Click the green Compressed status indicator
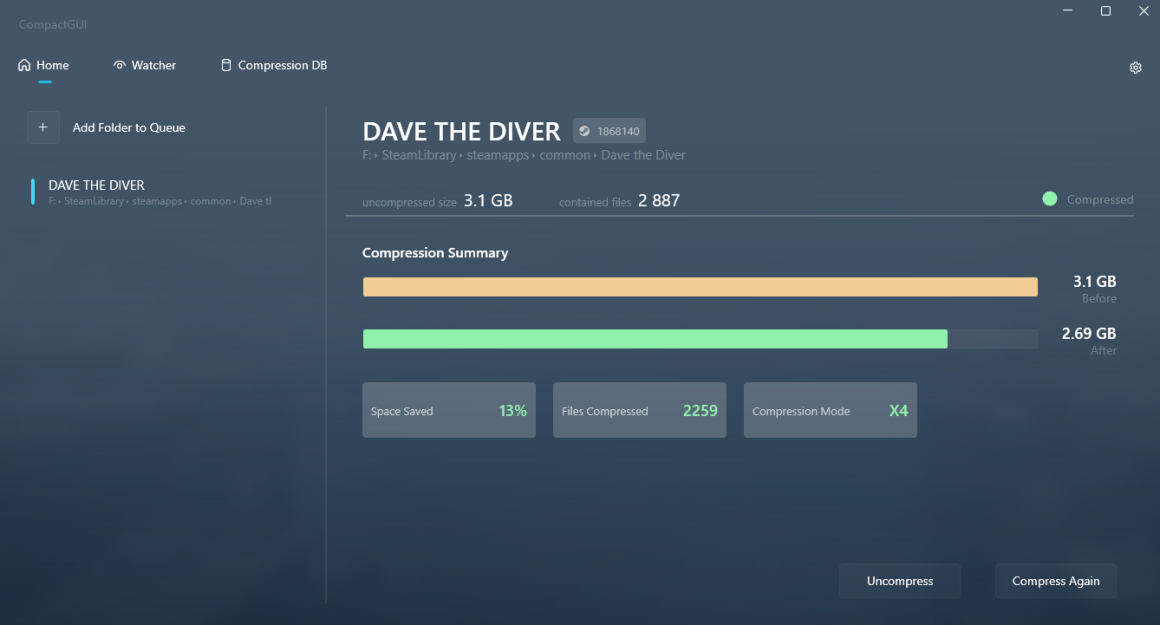Screen dimensions: 1160x625 click(x=1050, y=199)
